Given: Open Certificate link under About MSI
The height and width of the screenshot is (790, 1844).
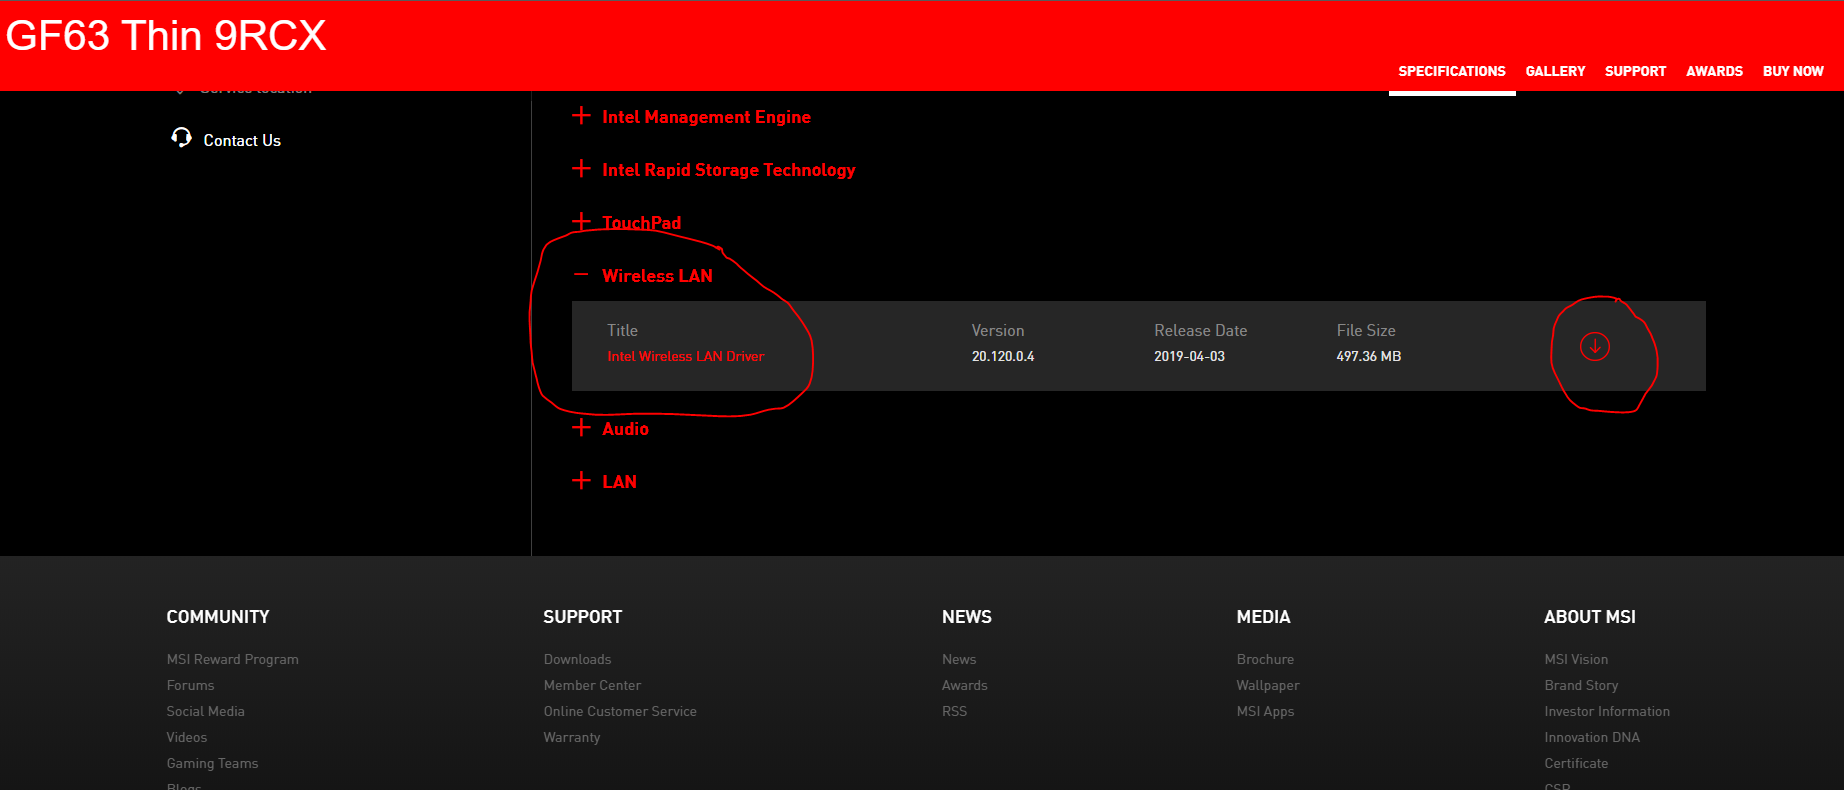Looking at the screenshot, I should tap(1576, 763).
